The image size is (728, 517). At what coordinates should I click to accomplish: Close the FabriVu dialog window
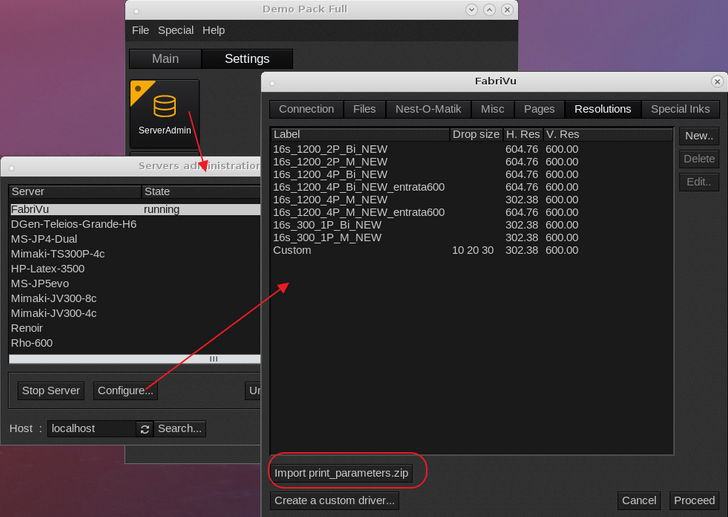tap(717, 81)
